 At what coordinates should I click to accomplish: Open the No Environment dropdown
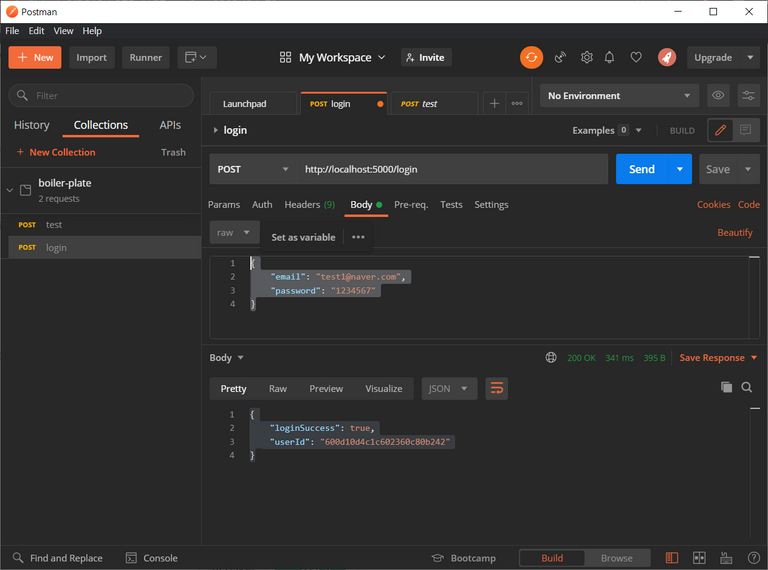pyautogui.click(x=619, y=95)
